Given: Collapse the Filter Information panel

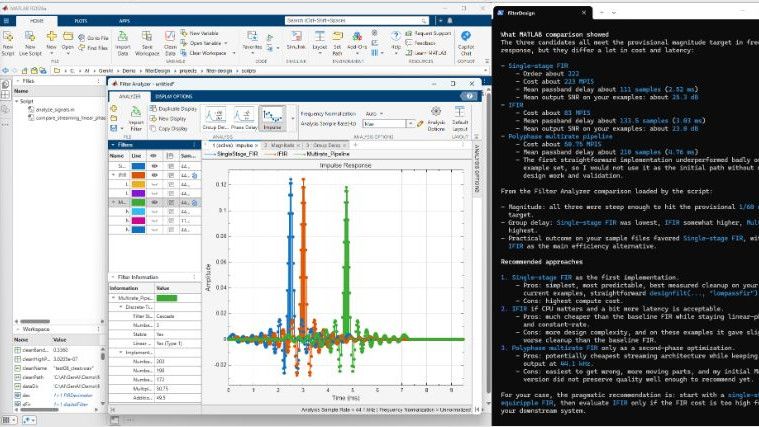Looking at the screenshot, I should [x=113, y=277].
